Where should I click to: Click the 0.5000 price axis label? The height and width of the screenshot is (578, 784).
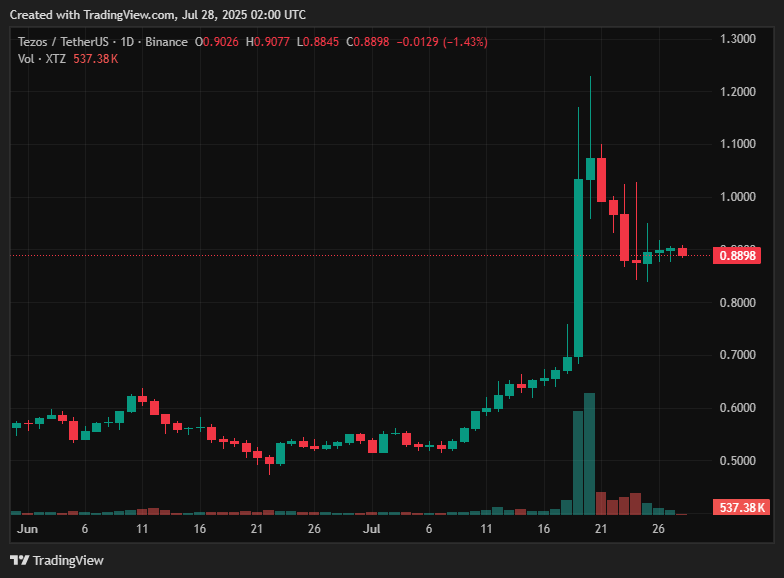[738, 461]
